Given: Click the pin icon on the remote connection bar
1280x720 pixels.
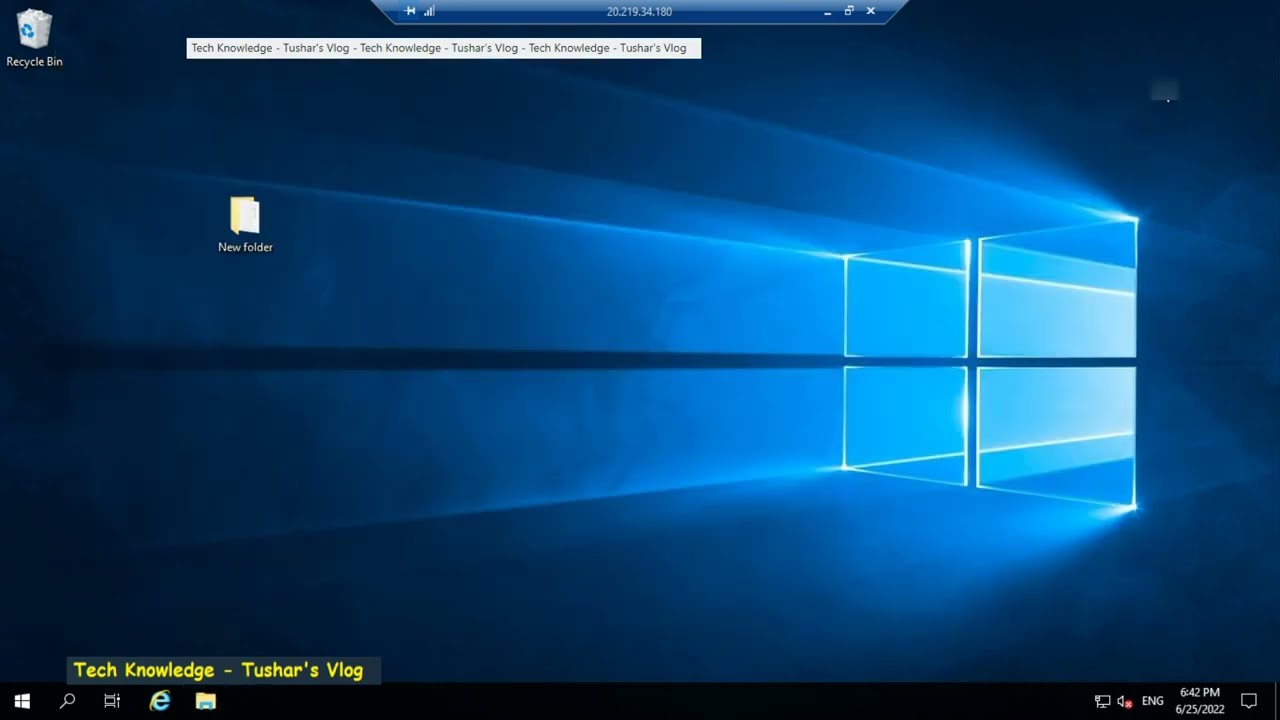Looking at the screenshot, I should [410, 11].
